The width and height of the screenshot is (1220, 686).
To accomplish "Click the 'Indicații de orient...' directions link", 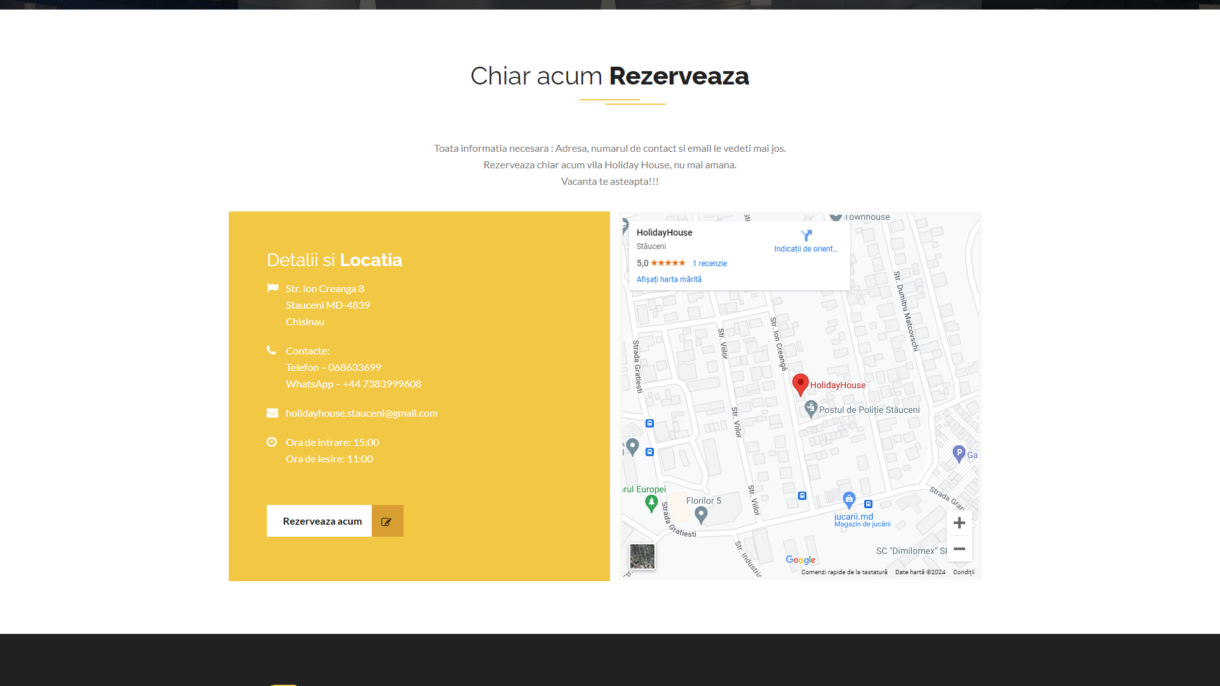I will [x=806, y=249].
